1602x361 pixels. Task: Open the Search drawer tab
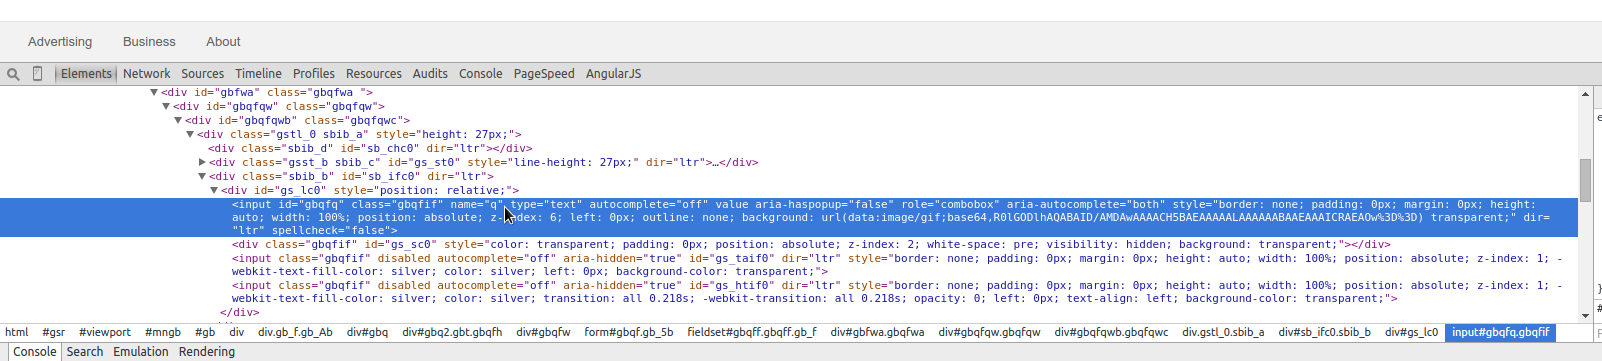click(x=85, y=352)
